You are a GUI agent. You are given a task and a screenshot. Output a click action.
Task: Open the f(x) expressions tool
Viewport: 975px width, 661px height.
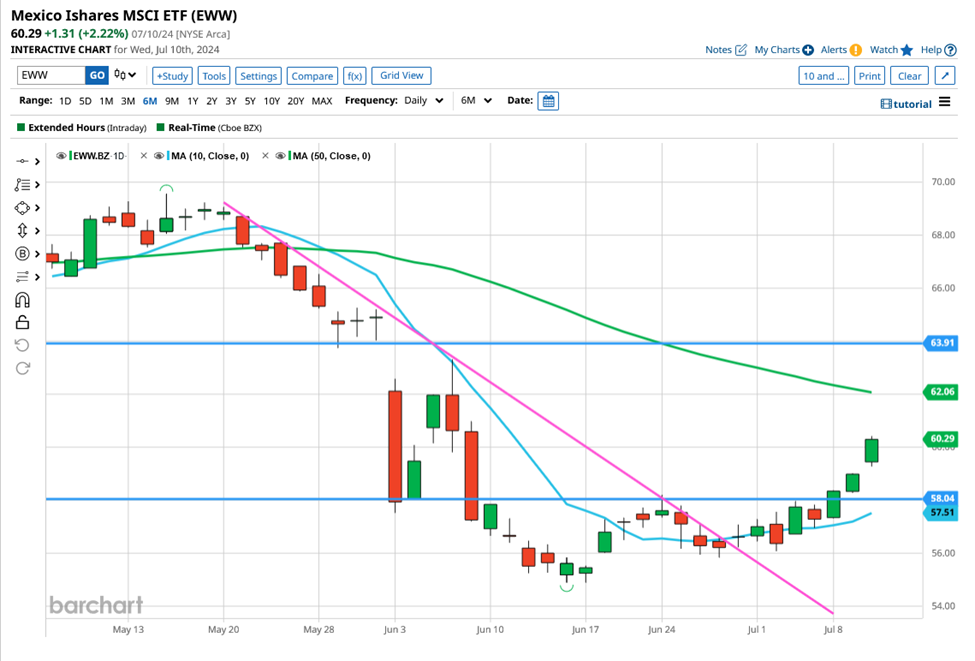click(x=354, y=76)
